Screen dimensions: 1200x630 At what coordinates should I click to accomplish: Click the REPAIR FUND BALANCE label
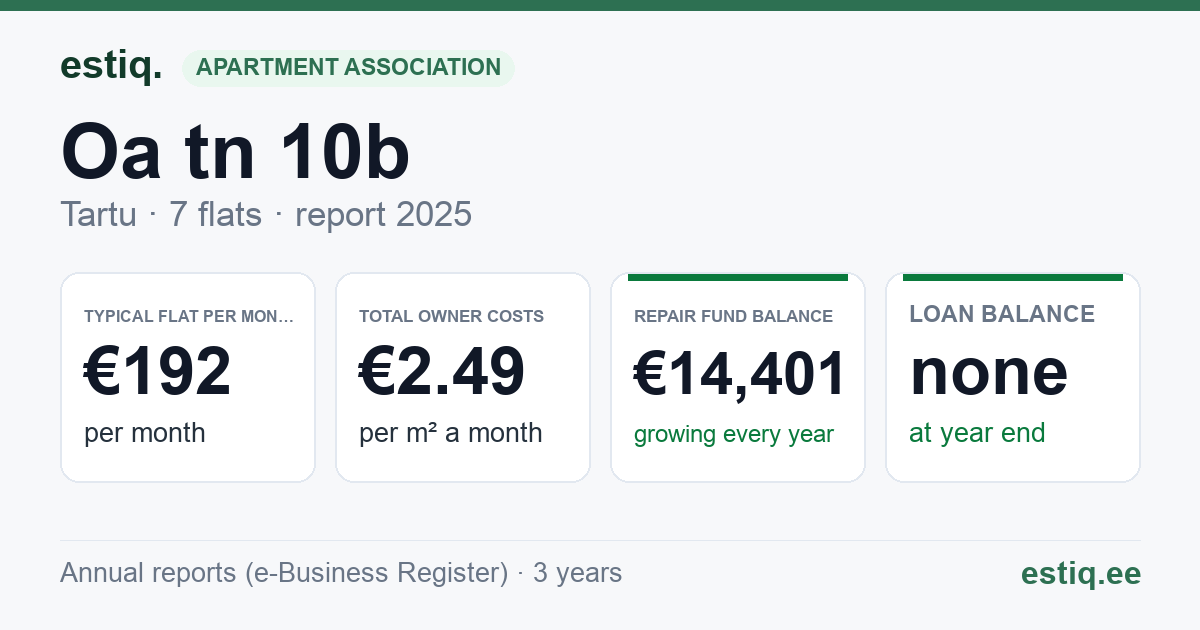(733, 316)
